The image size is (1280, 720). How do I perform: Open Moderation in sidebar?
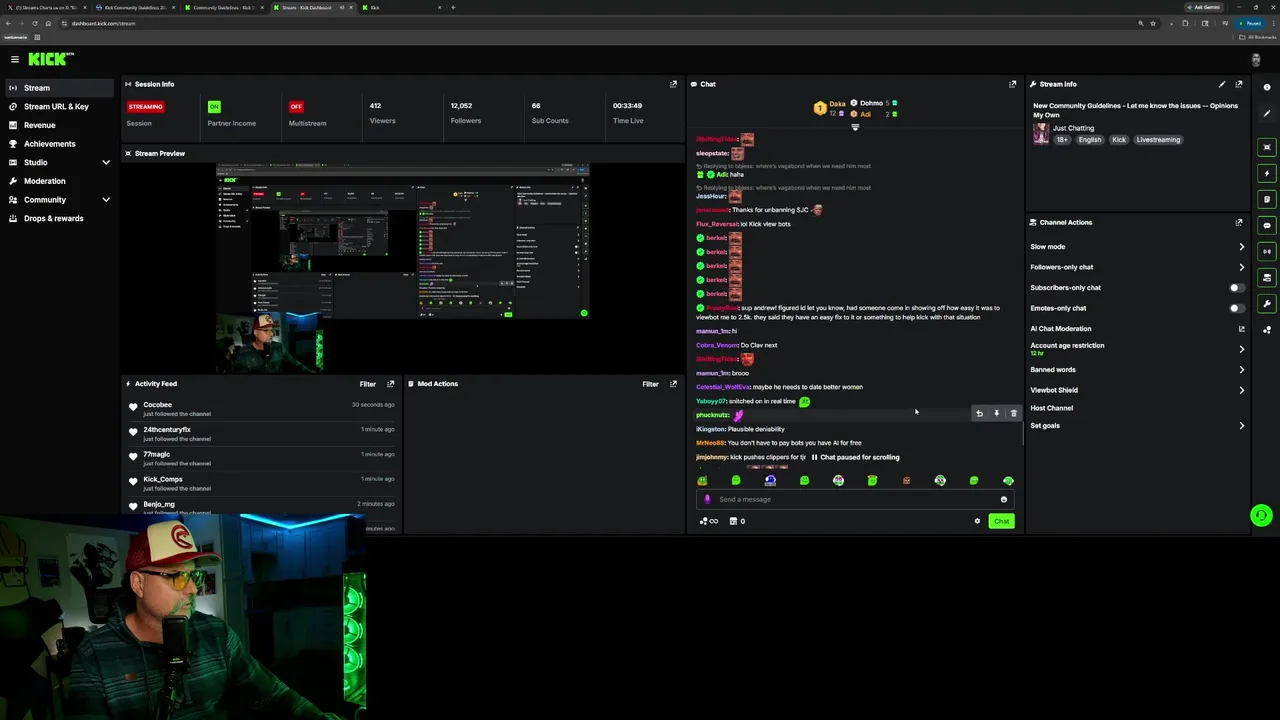coord(58,181)
